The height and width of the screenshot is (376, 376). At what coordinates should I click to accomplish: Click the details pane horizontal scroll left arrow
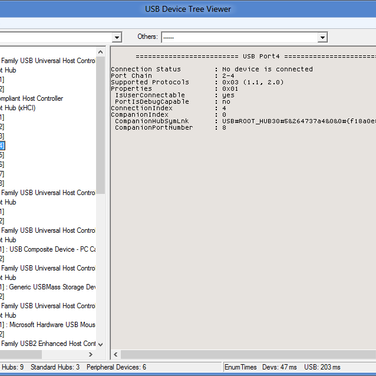pos(116,354)
